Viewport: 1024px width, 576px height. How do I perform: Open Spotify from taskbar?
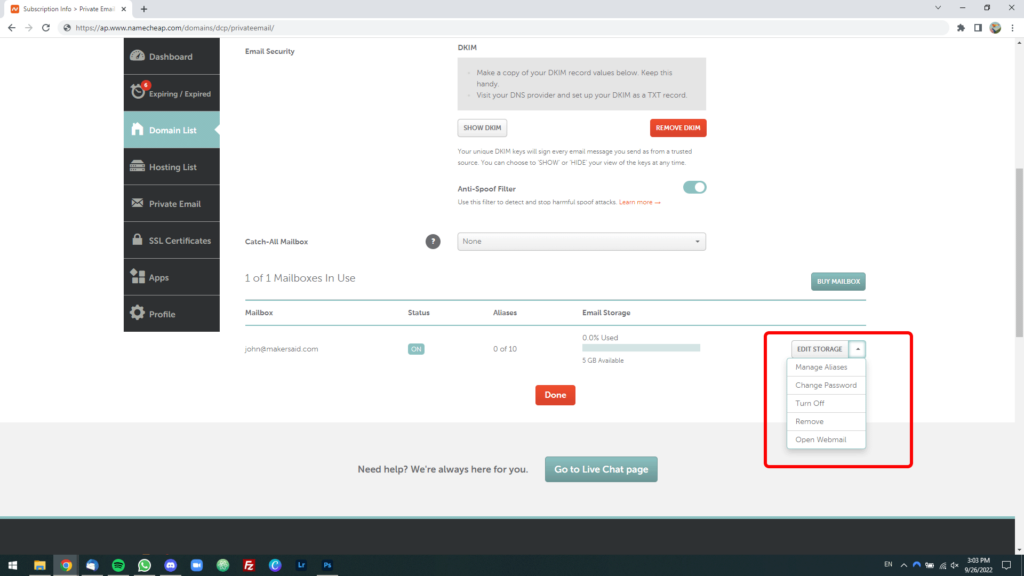[x=118, y=566]
